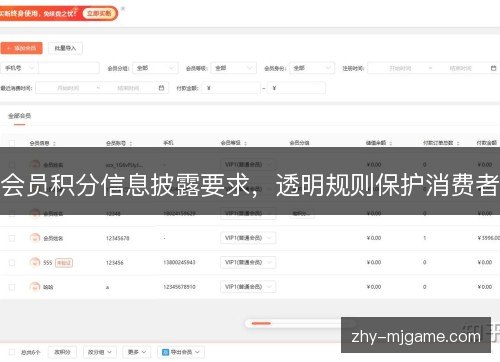
Task: Click the blue export icon beside 导出会员
Action: [165, 352]
